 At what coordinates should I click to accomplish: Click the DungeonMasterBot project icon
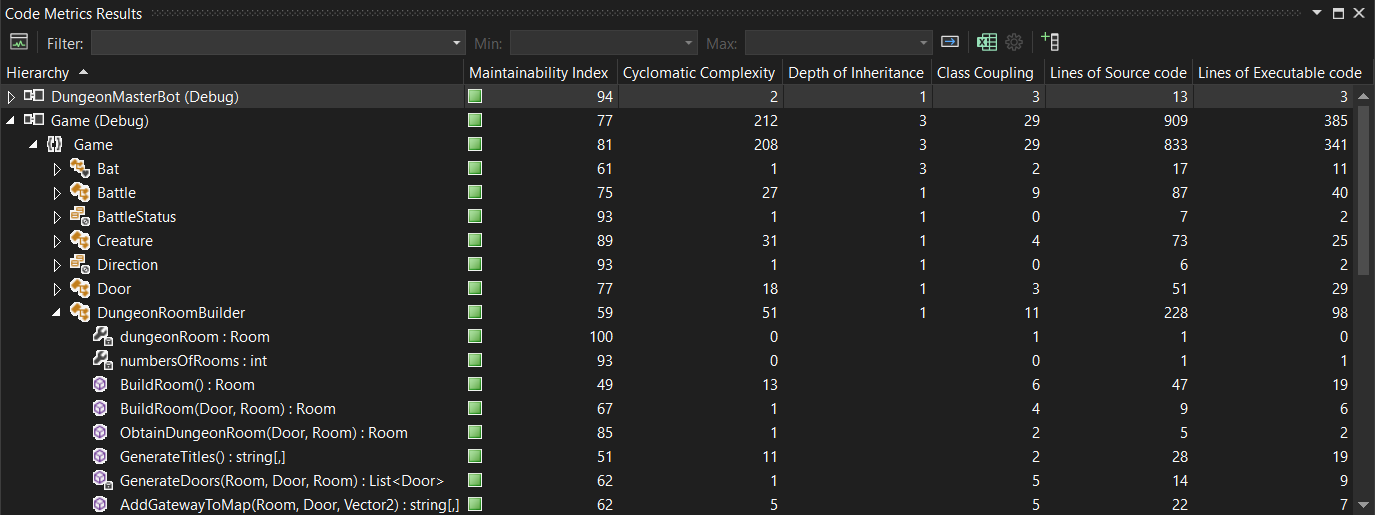coord(35,97)
